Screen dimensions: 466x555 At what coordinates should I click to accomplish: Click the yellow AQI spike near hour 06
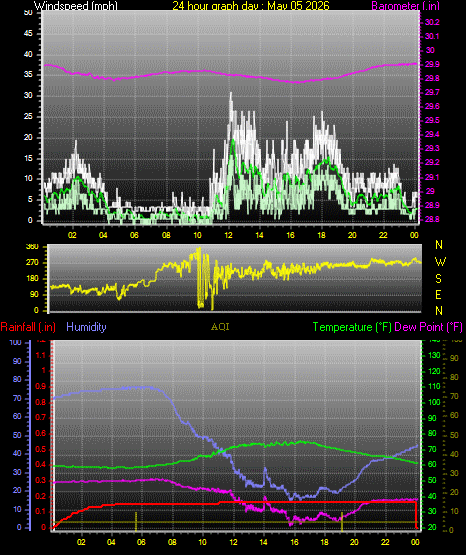[x=136, y=521]
